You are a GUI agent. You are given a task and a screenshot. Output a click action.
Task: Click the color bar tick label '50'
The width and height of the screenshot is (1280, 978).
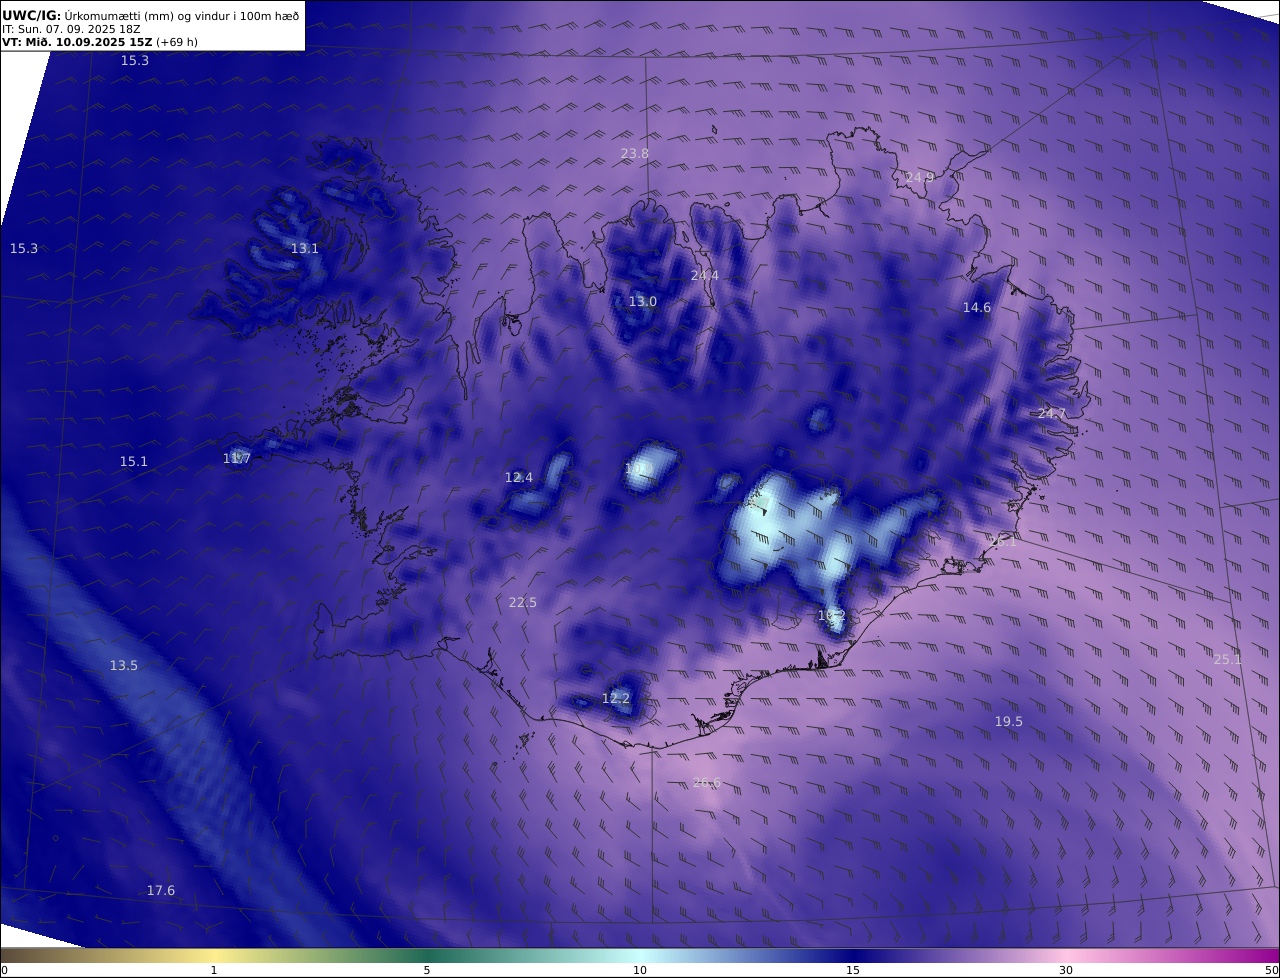1272,970
